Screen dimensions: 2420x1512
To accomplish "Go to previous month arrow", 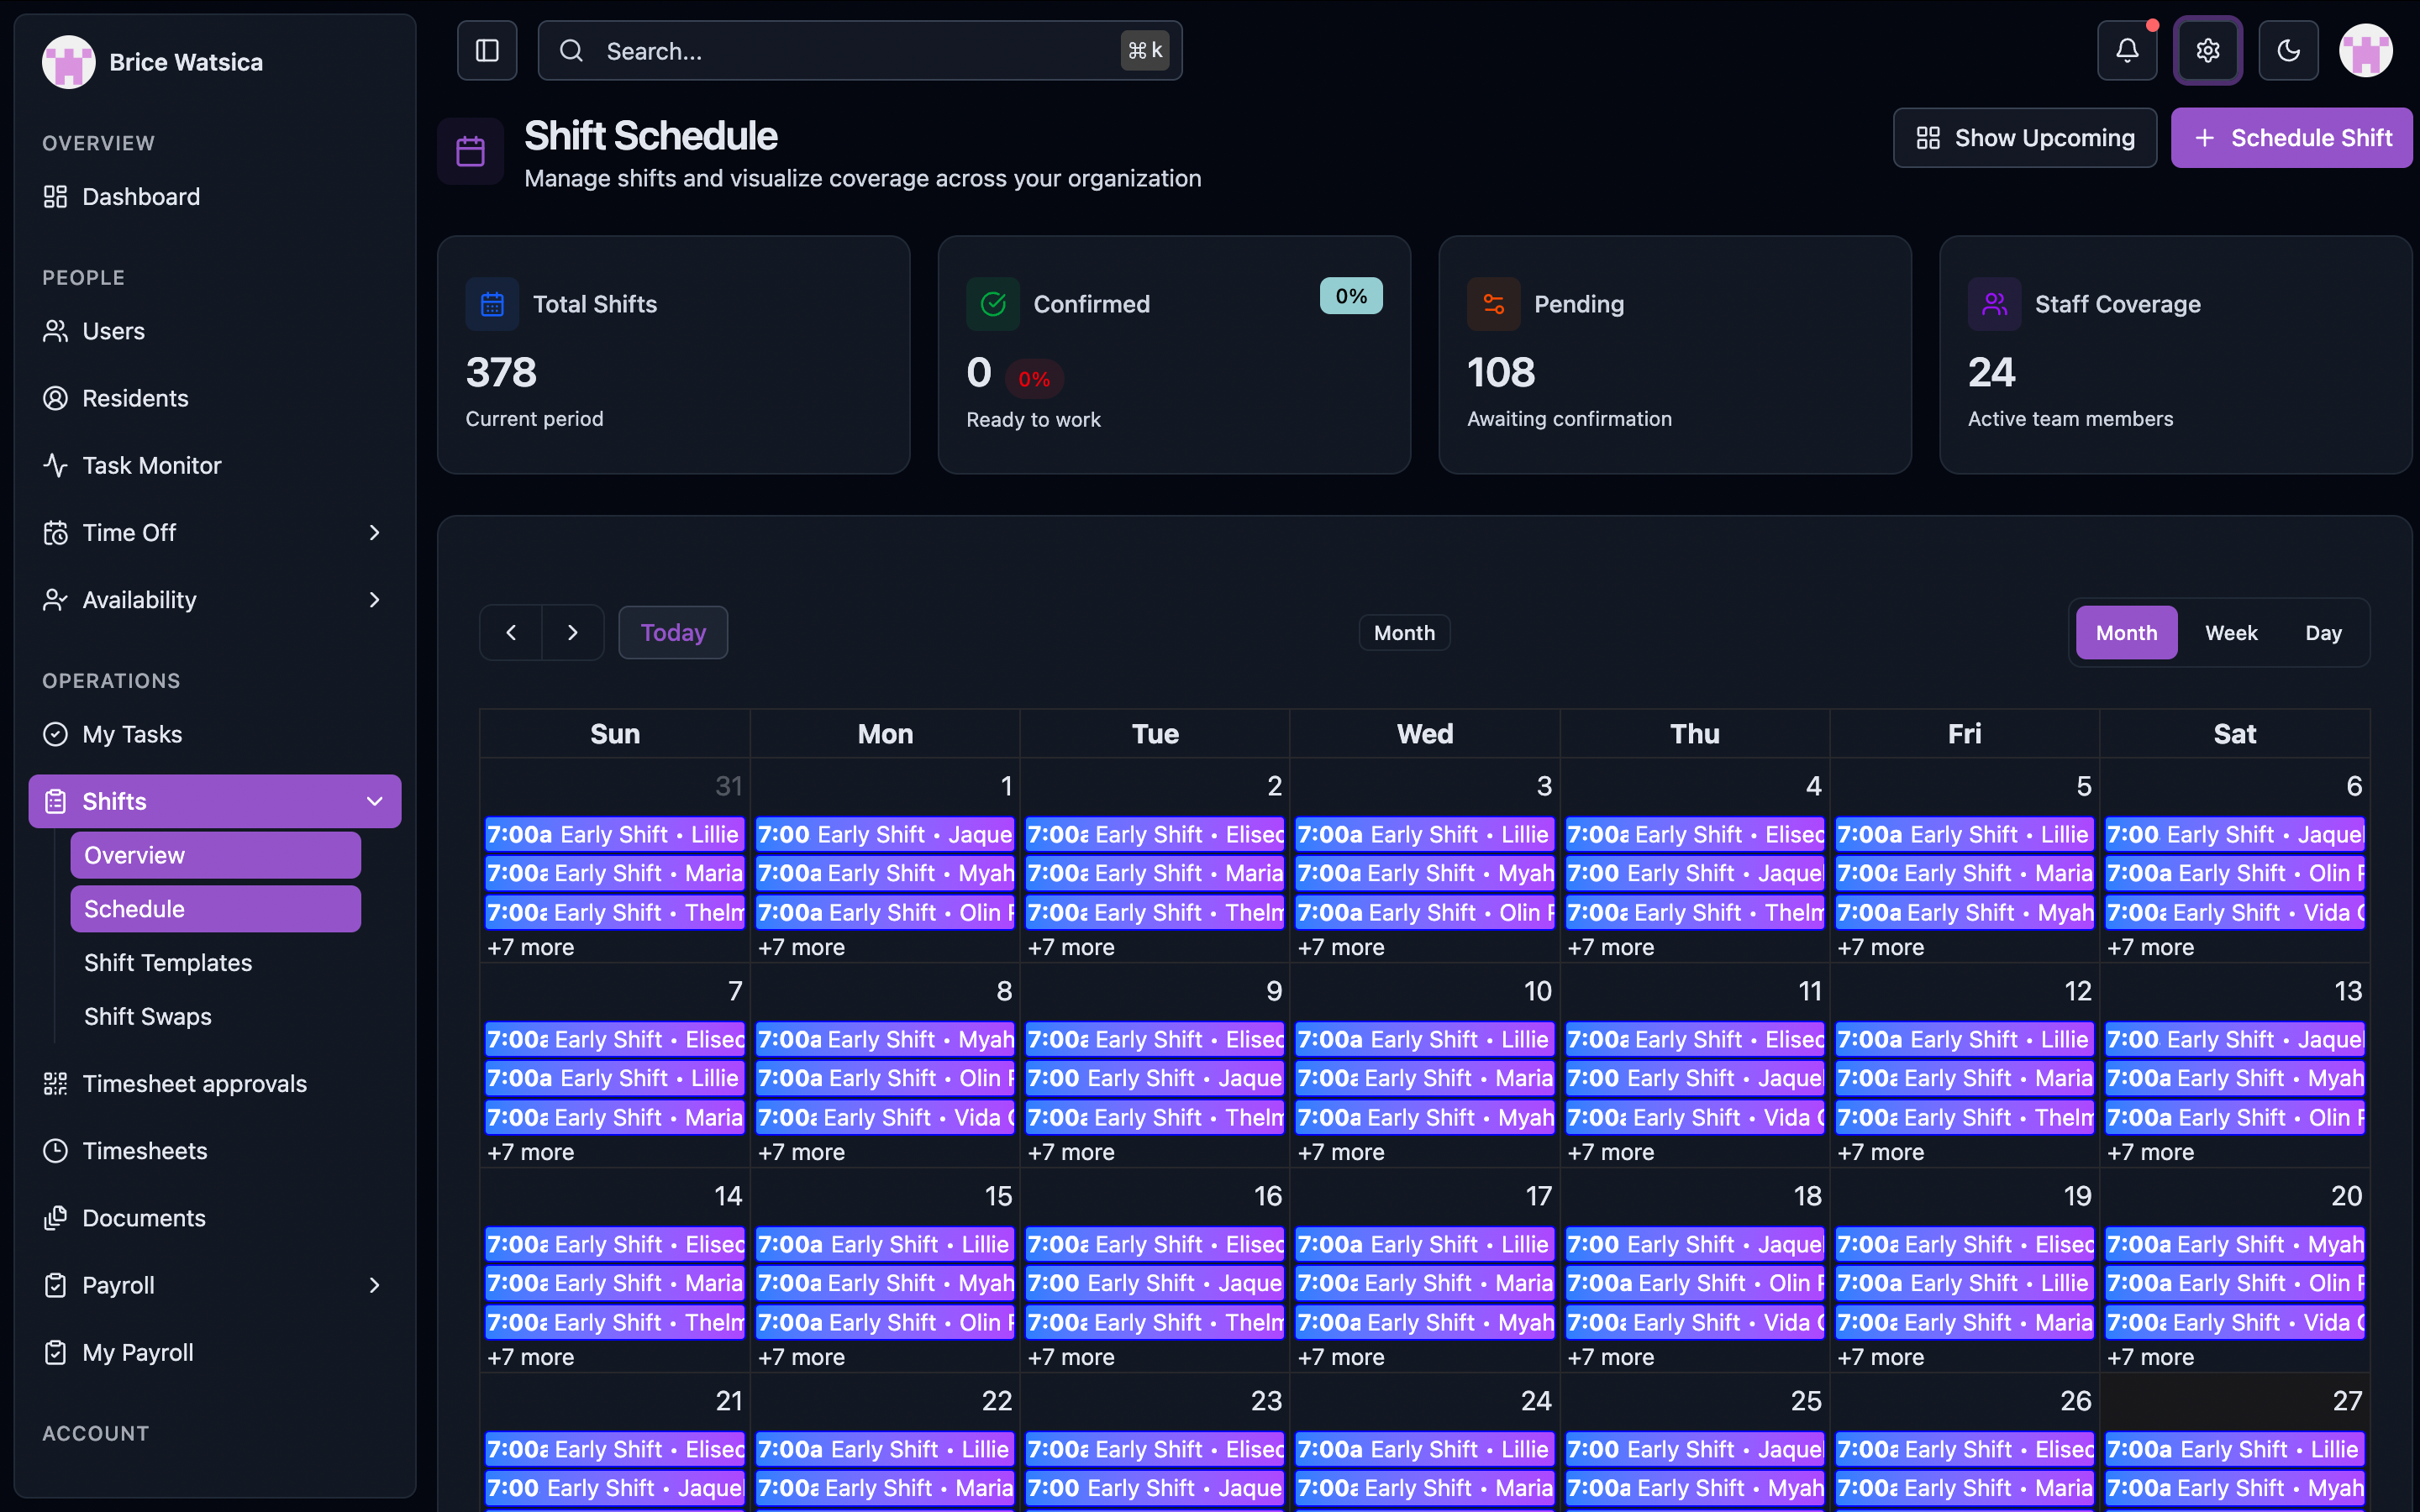I will [x=511, y=633].
